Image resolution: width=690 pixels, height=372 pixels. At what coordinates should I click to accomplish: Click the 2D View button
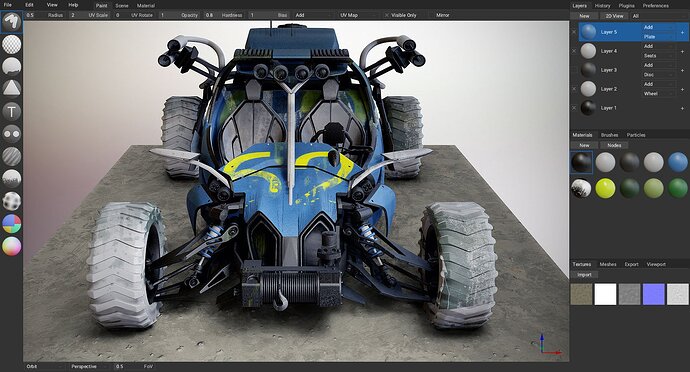click(x=614, y=16)
